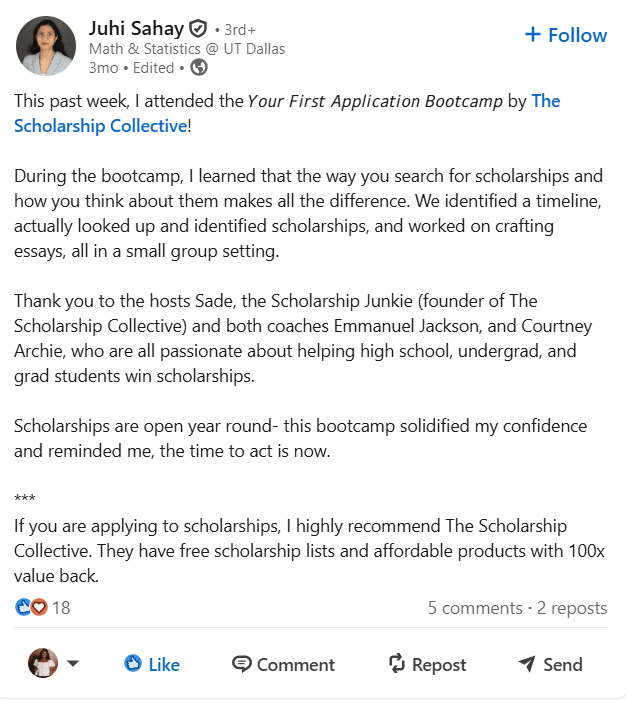Repost this post
Screen dimensions: 626x702
(427, 664)
